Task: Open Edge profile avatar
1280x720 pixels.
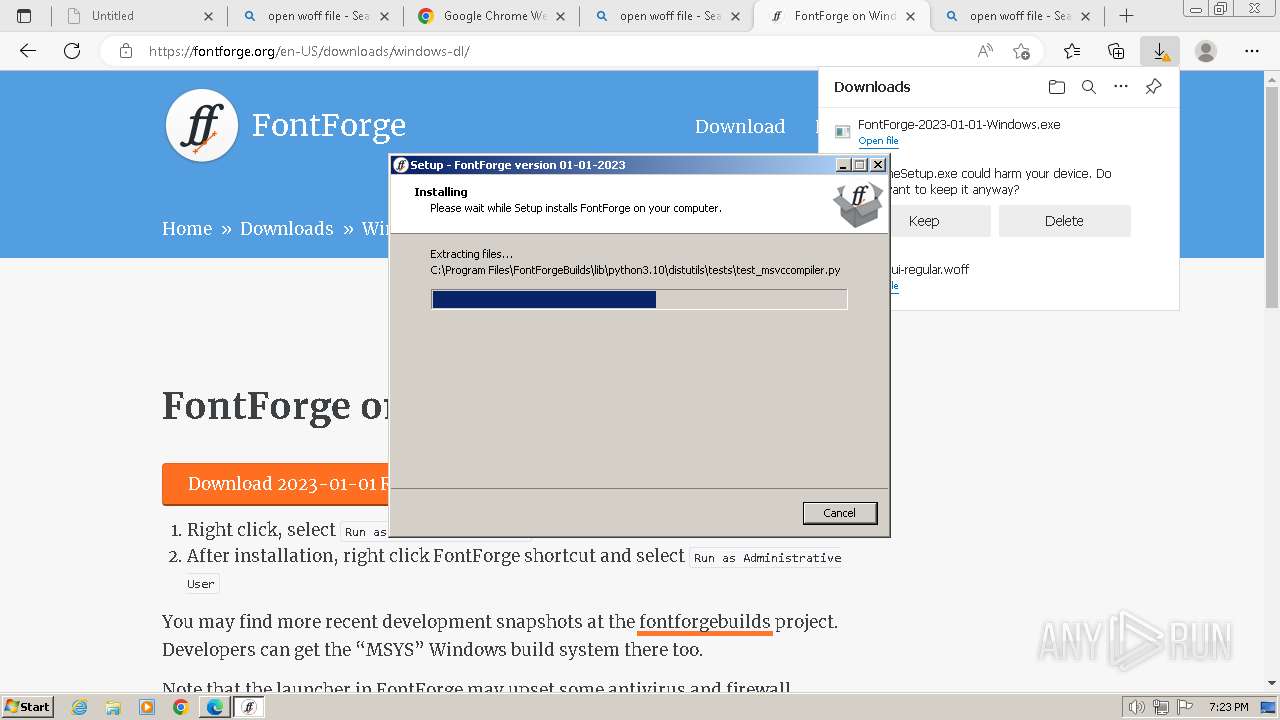Action: [x=1206, y=51]
